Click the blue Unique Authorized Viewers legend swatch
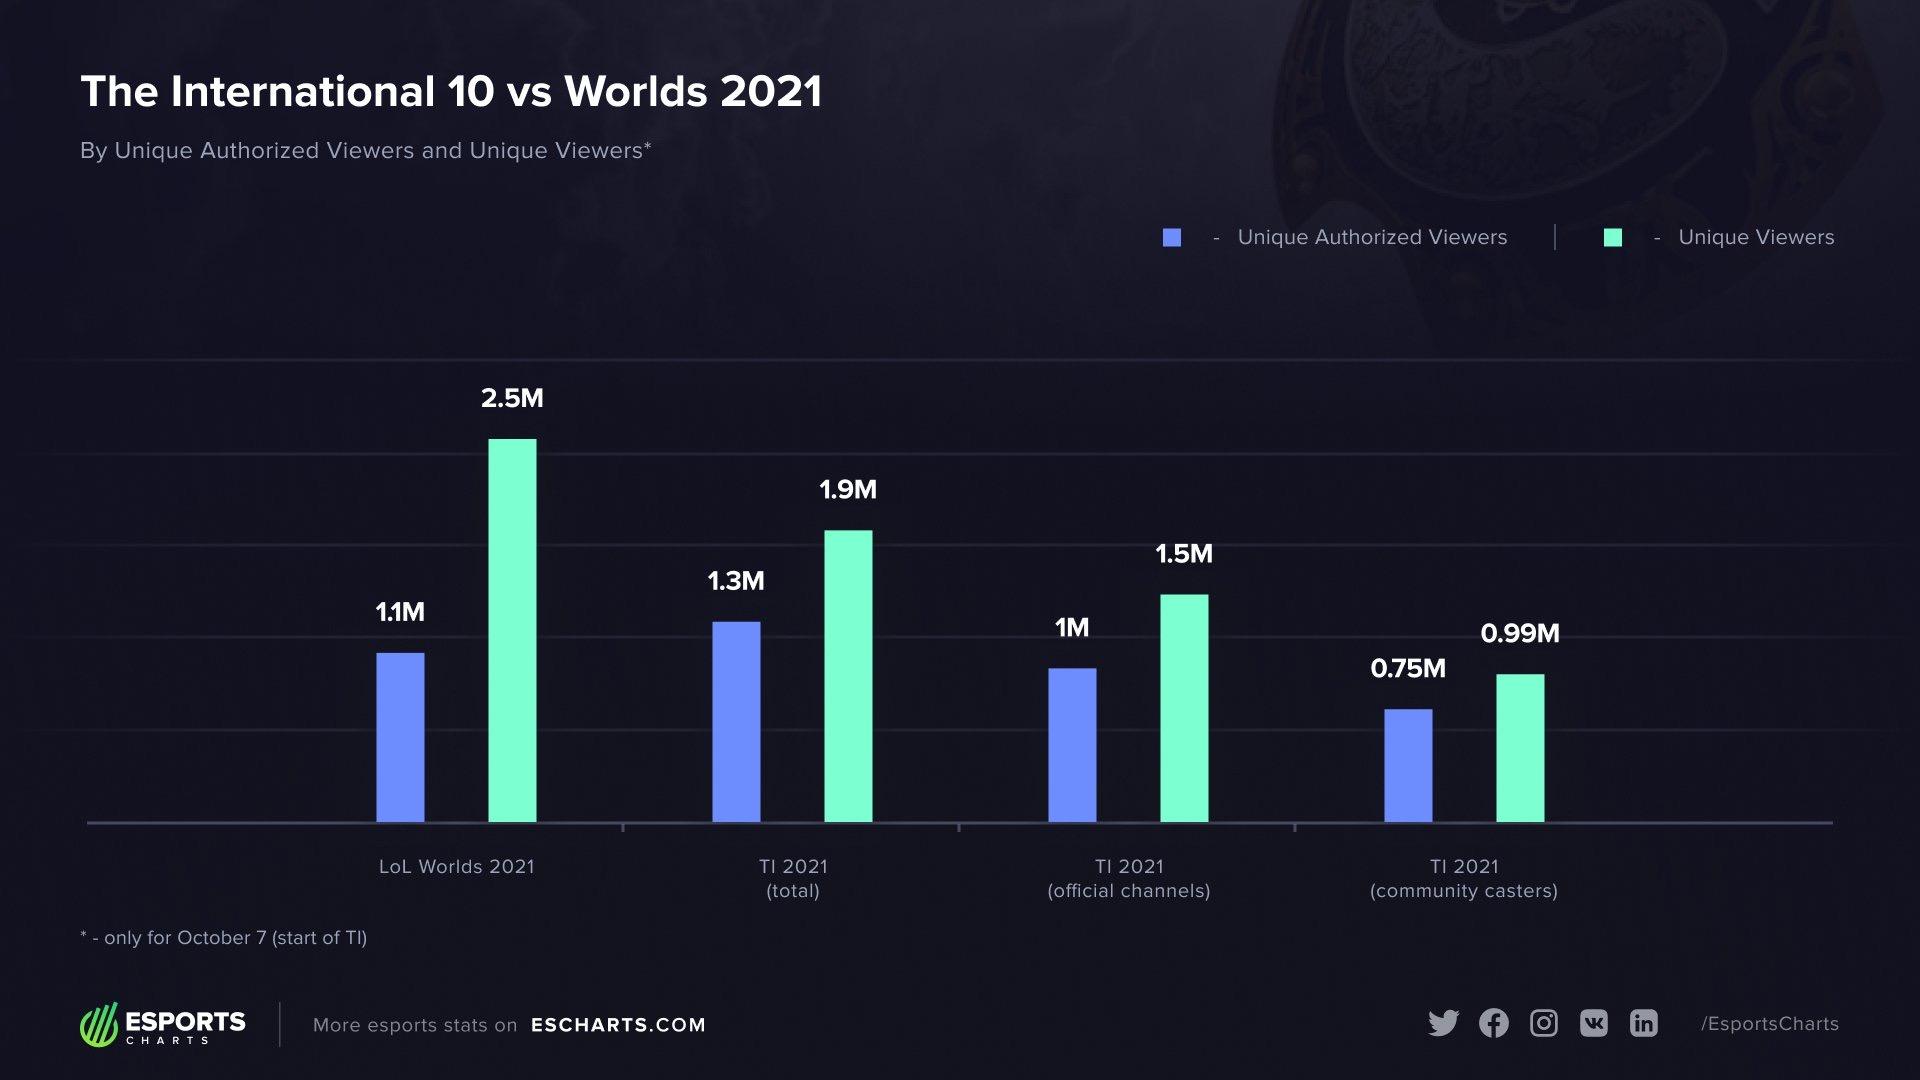 [x=1172, y=238]
